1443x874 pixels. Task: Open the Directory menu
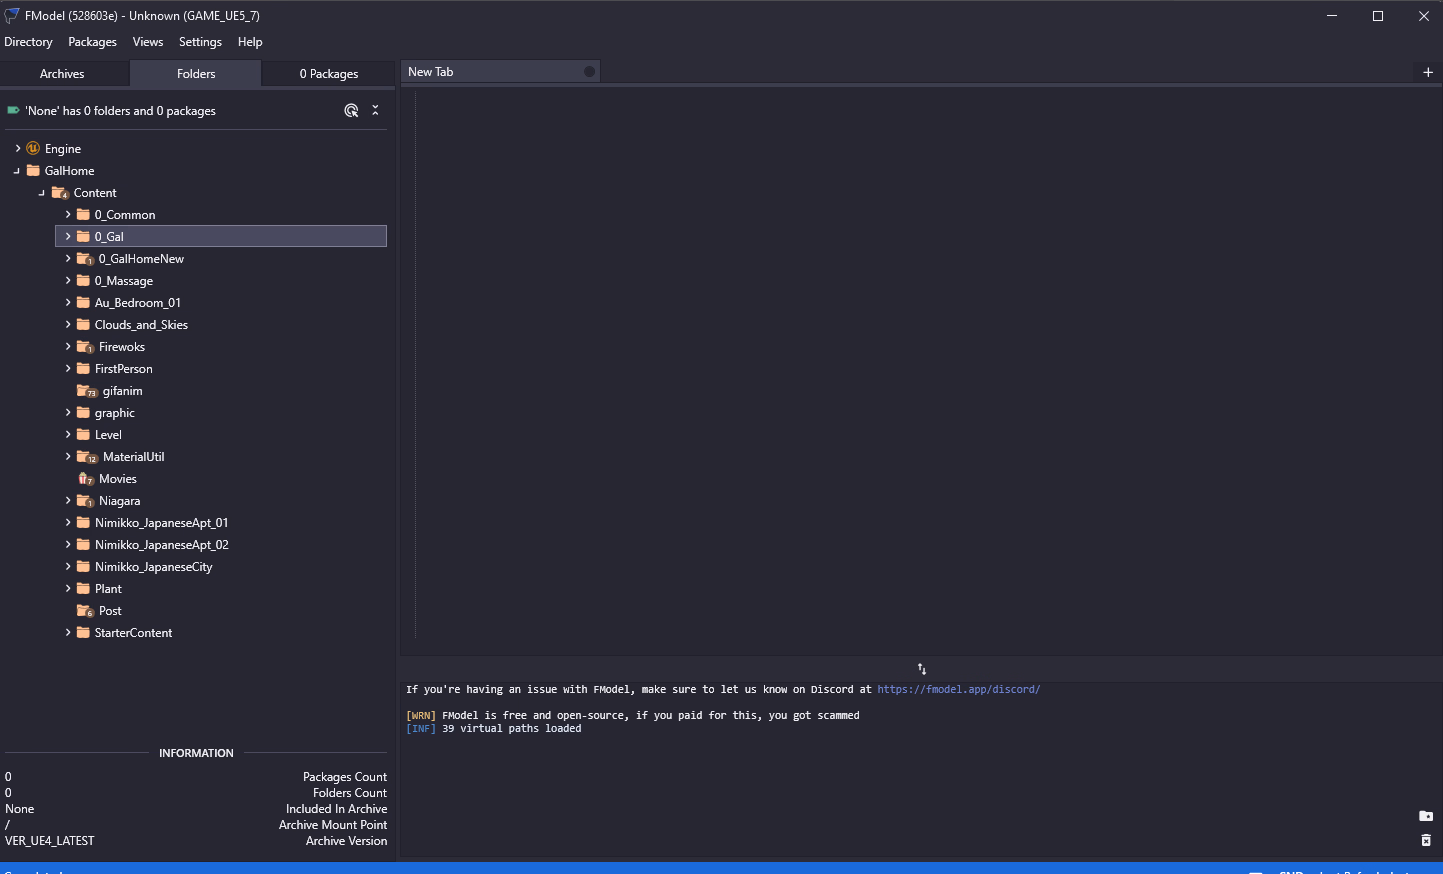click(28, 42)
